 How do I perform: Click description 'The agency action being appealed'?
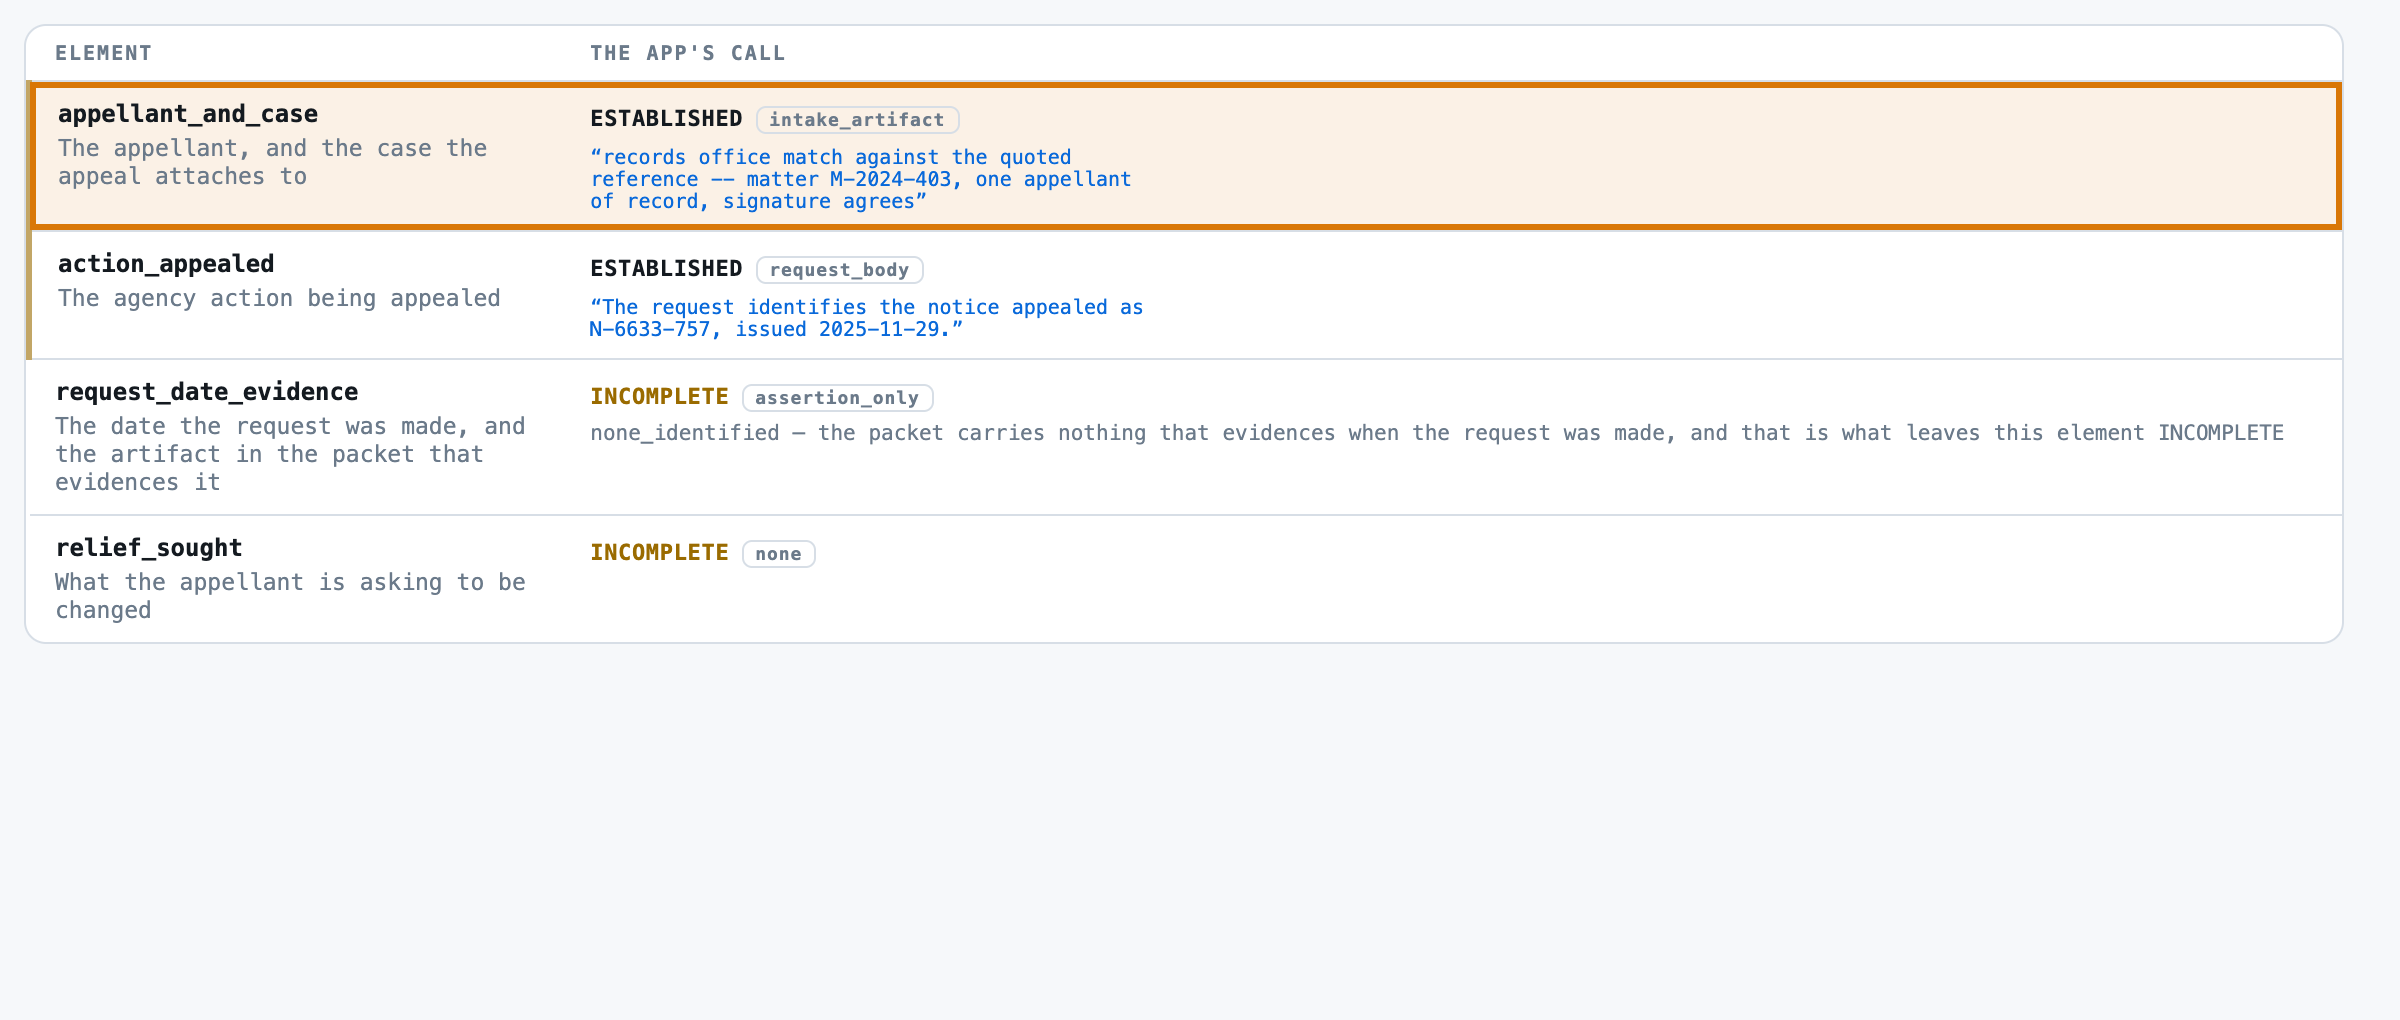click(x=279, y=298)
